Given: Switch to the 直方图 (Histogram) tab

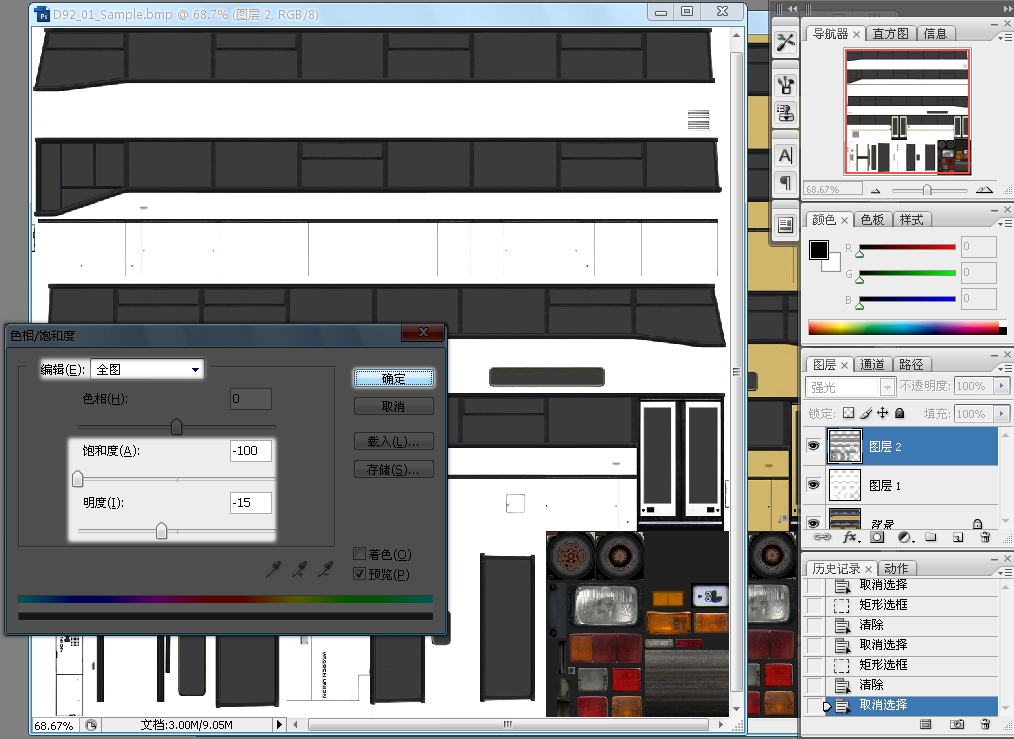Looking at the screenshot, I should 889,33.
